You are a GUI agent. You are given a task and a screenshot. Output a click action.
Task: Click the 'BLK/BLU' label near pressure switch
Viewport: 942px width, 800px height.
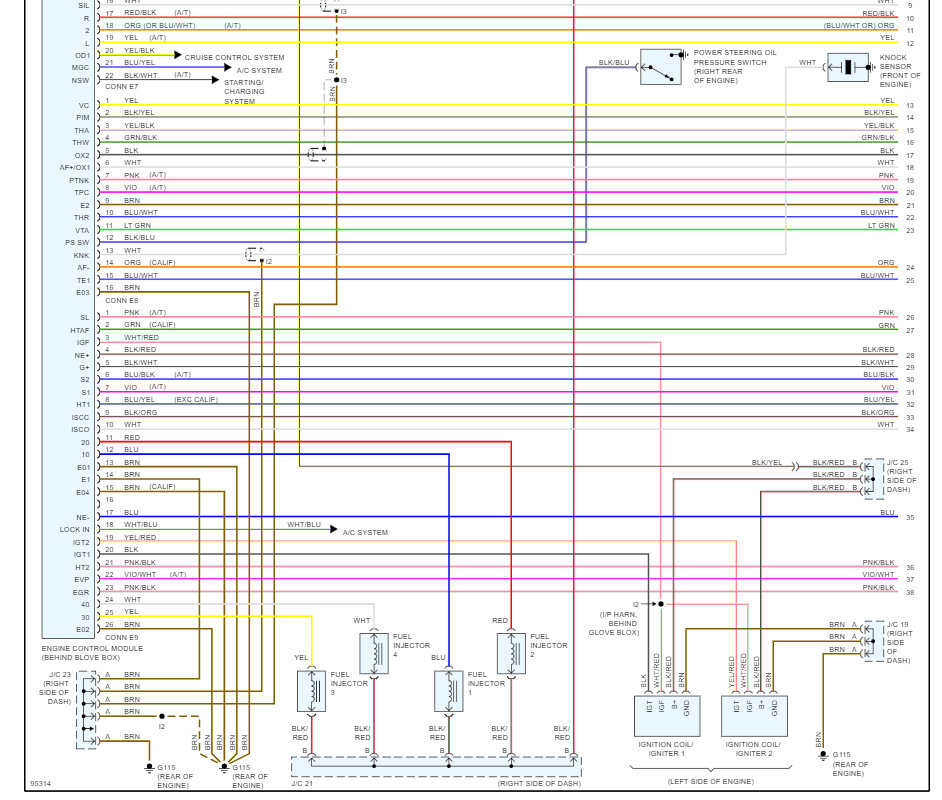pyautogui.click(x=614, y=62)
